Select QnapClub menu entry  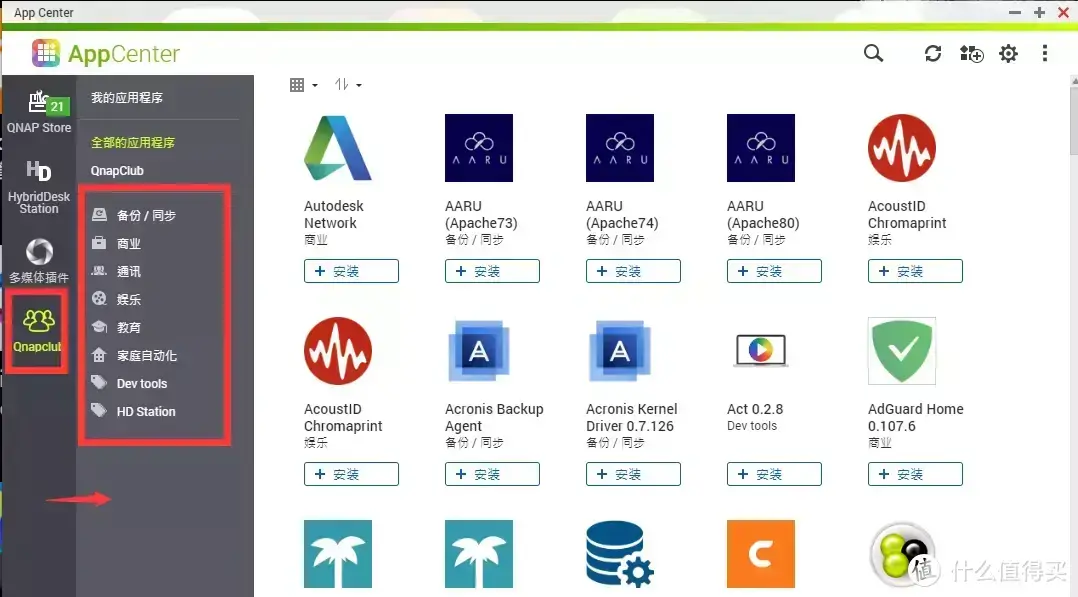point(117,171)
